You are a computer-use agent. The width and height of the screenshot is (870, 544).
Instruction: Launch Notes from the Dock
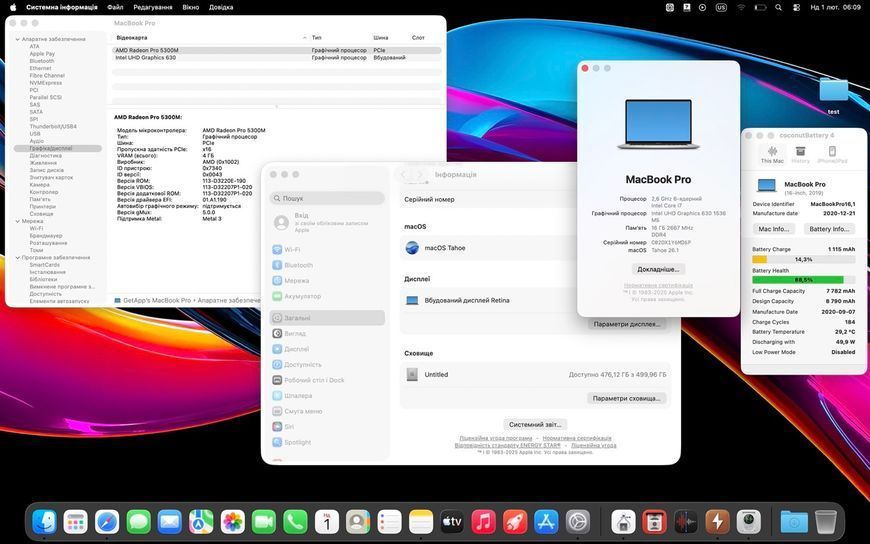tap(421, 522)
